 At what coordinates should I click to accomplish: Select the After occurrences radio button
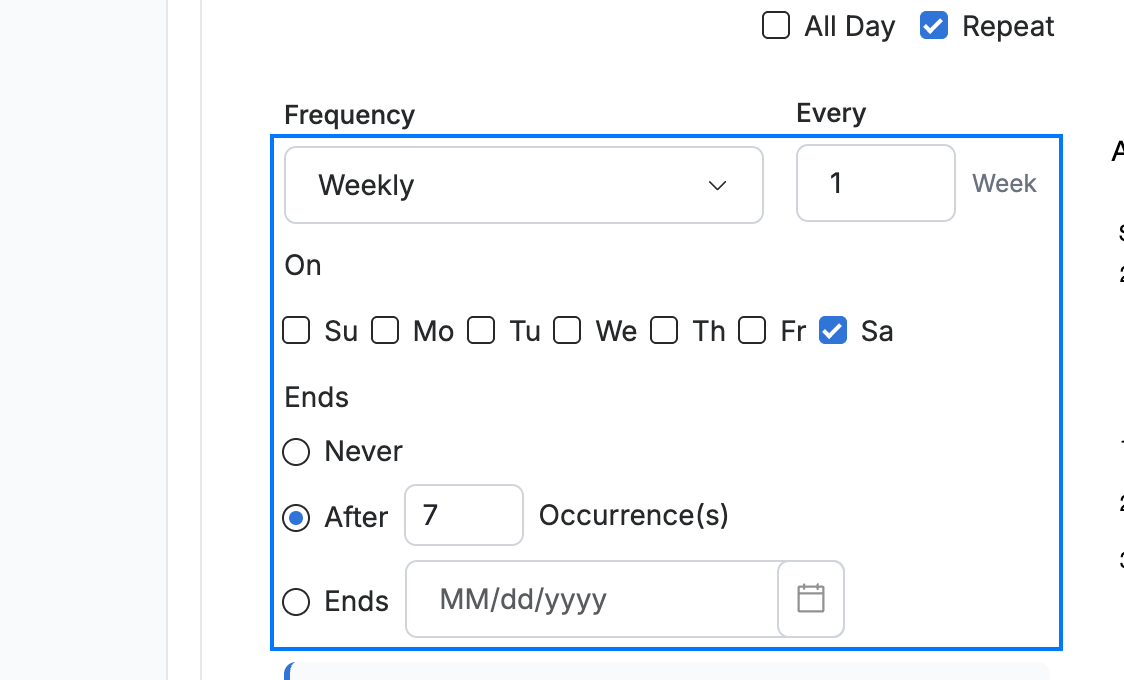pos(296,517)
